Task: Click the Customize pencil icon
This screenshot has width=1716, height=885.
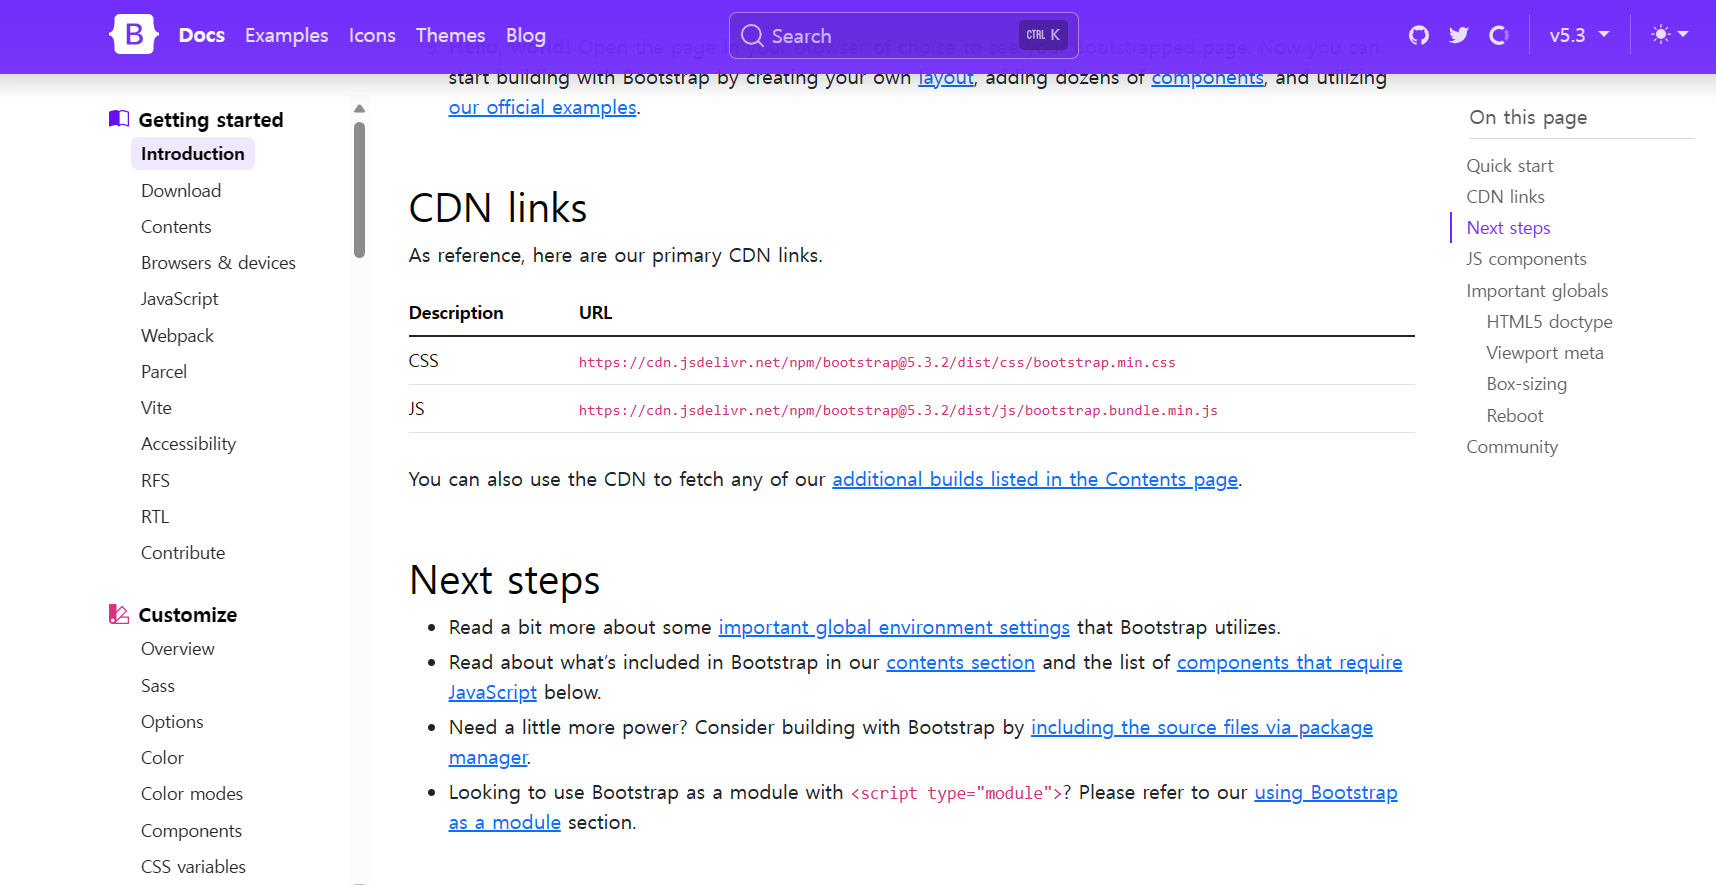Action: tap(119, 614)
